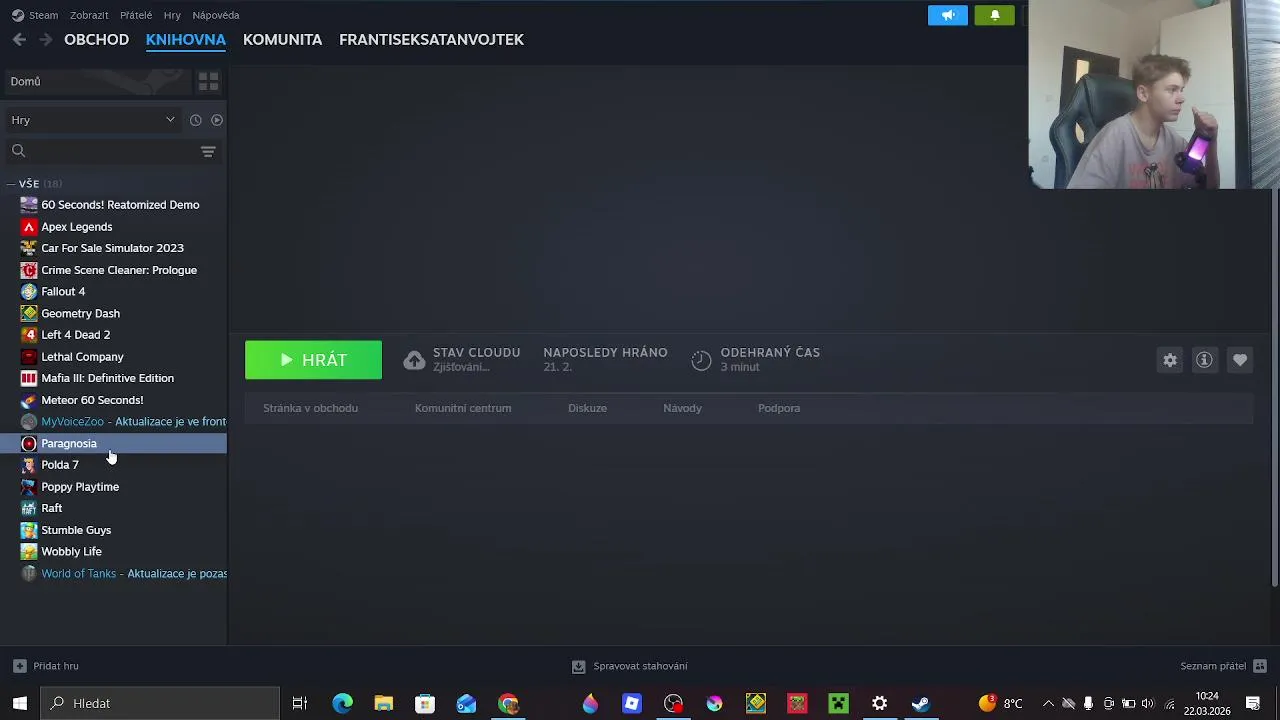Open the Nápověda menu
The width and height of the screenshot is (1280, 720).
[216, 15]
